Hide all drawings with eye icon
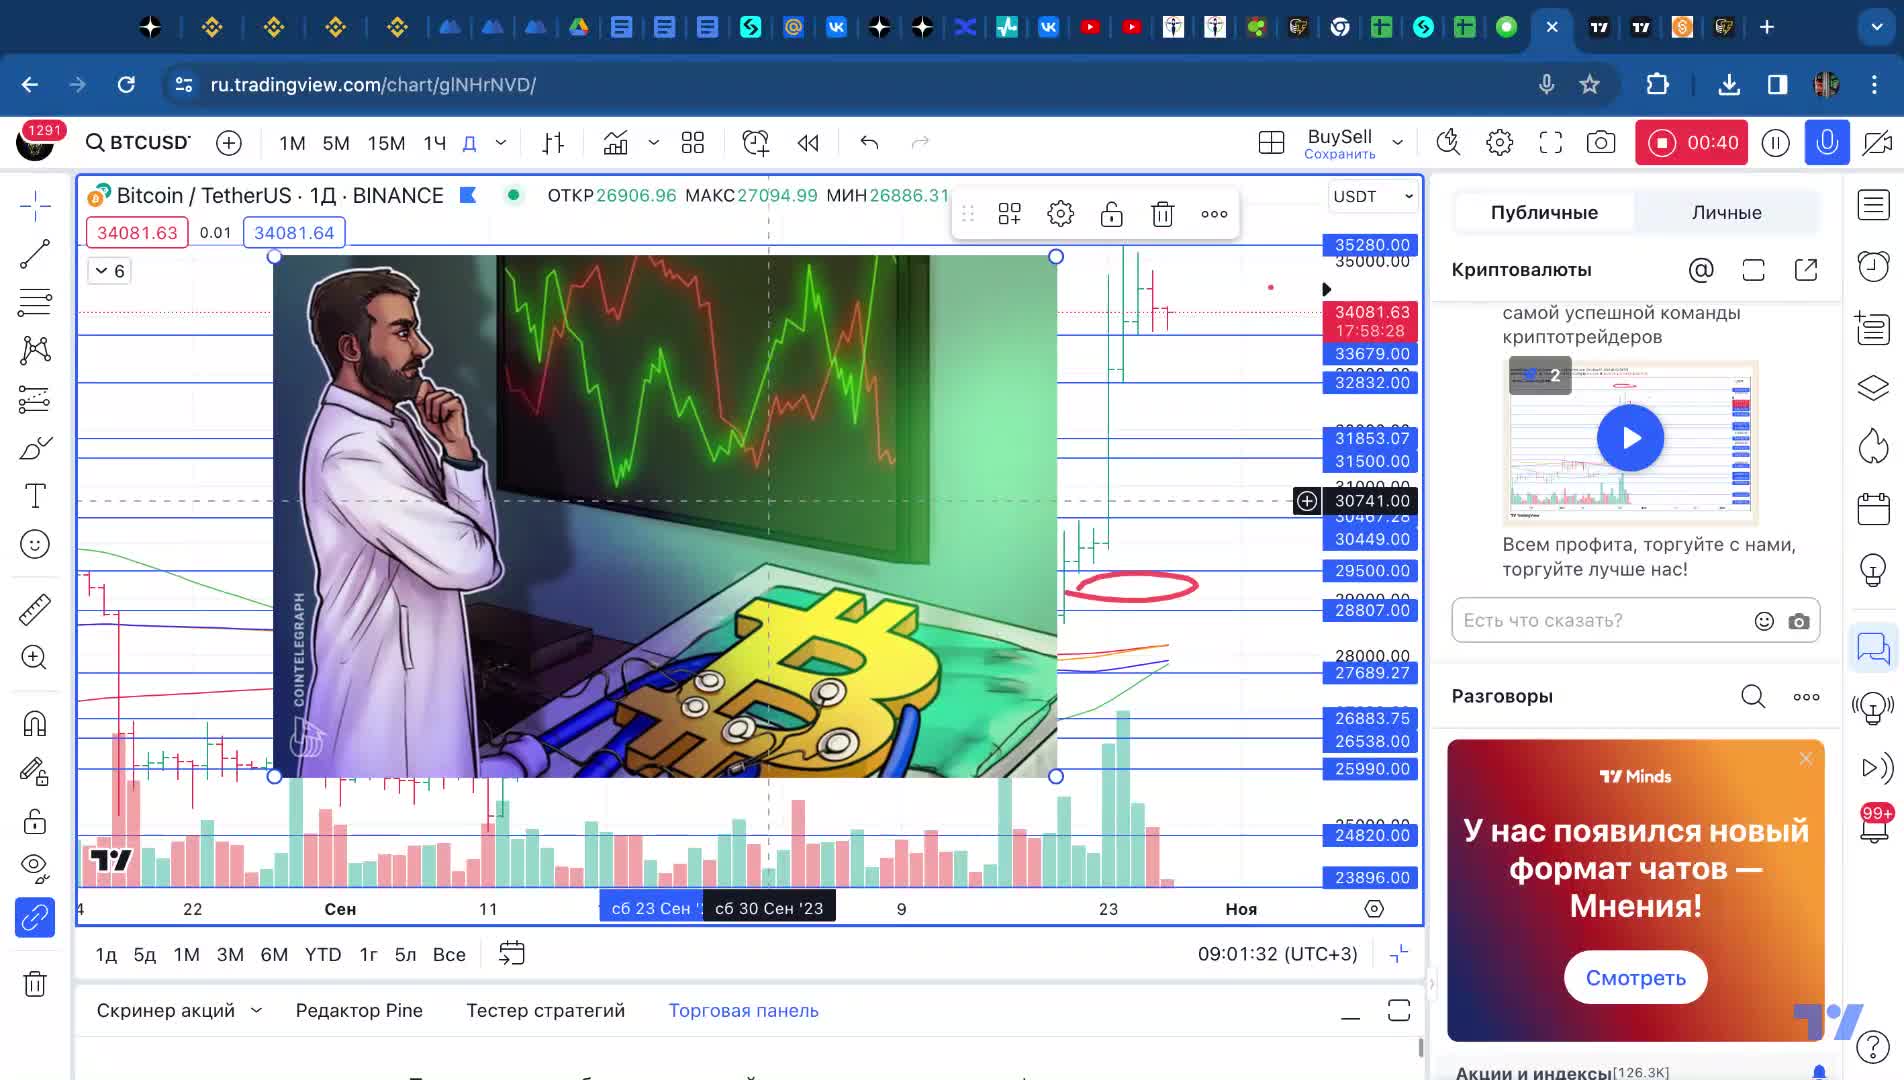The width and height of the screenshot is (1904, 1080). (x=35, y=868)
